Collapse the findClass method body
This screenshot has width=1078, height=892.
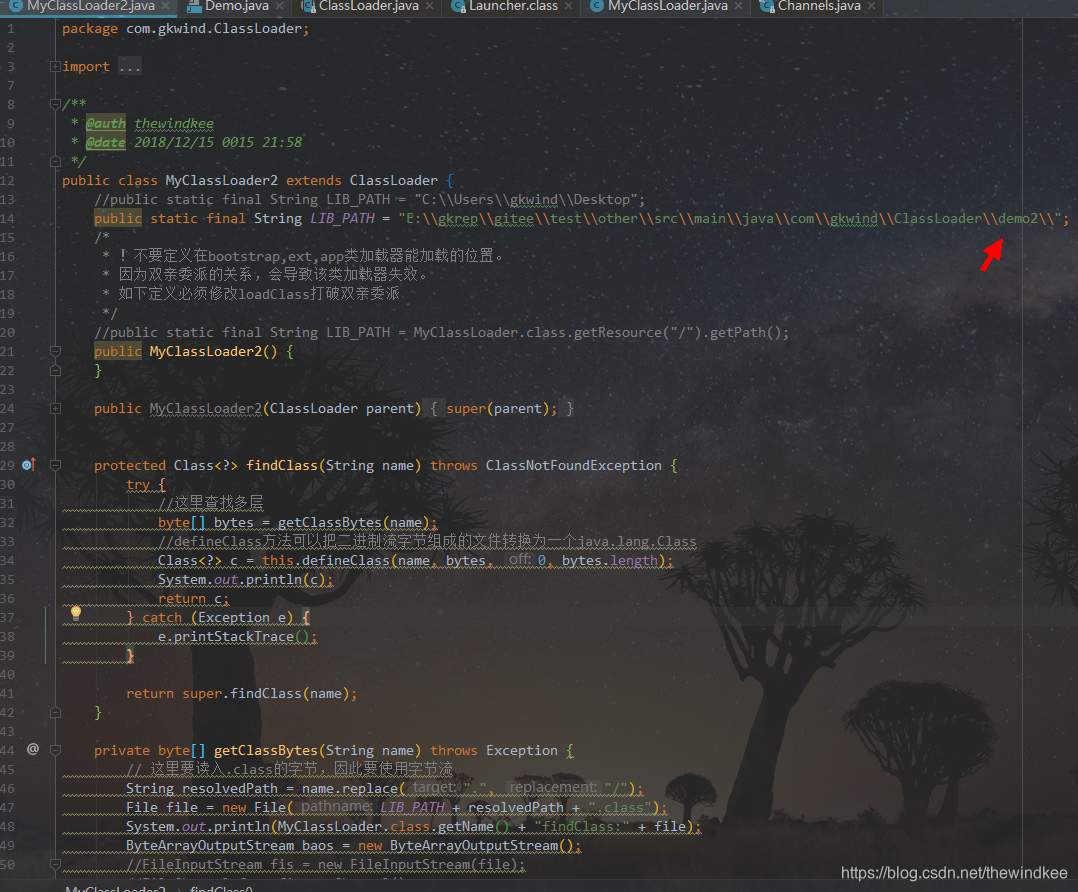click(x=55, y=466)
